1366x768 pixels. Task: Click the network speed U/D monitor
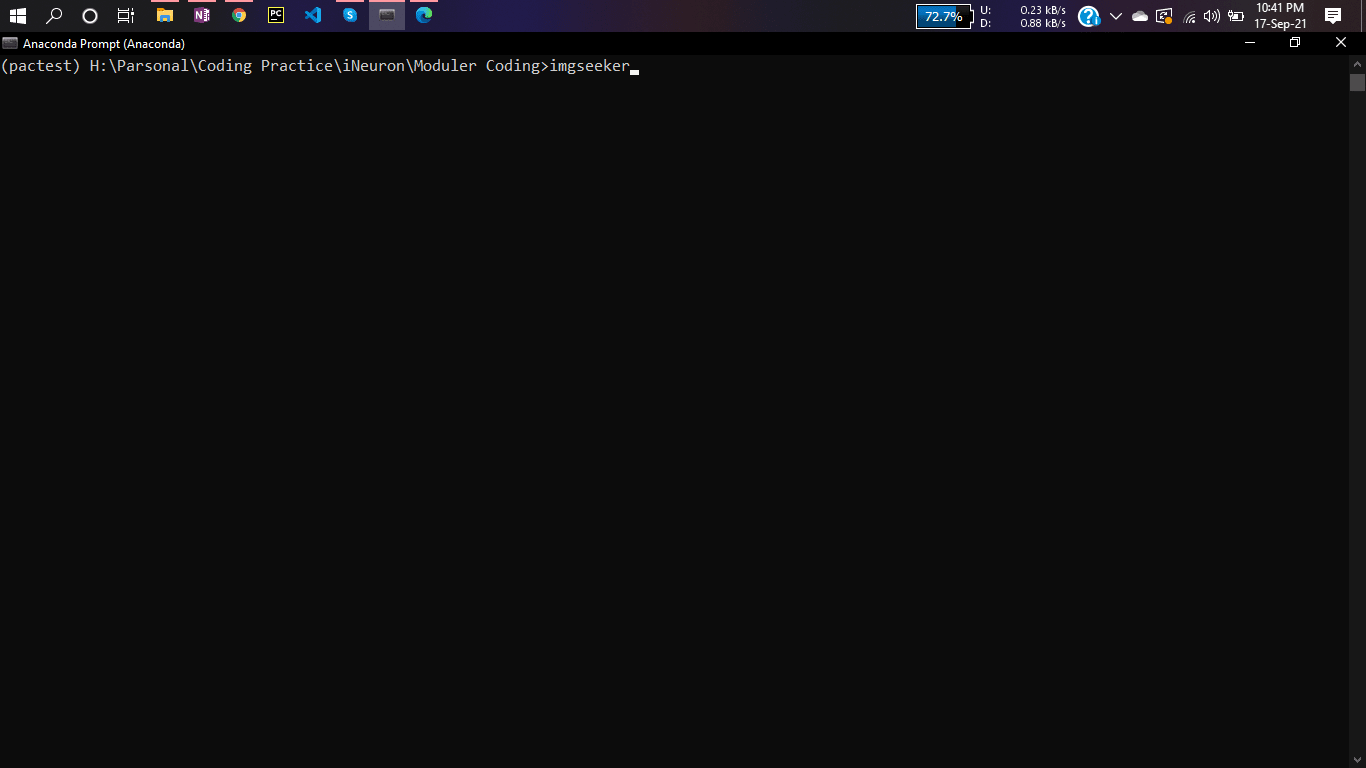point(1023,16)
